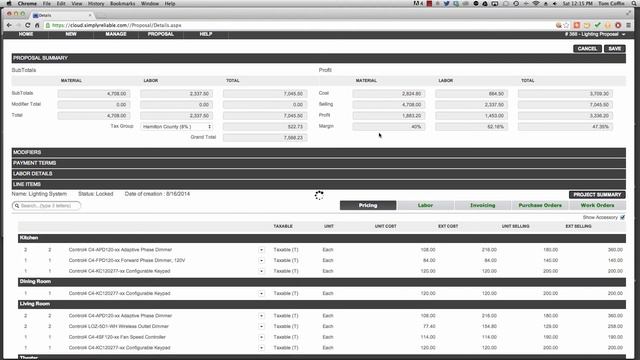The width and height of the screenshot is (640, 360).
Task: Click the Save button
Action: tap(614, 49)
